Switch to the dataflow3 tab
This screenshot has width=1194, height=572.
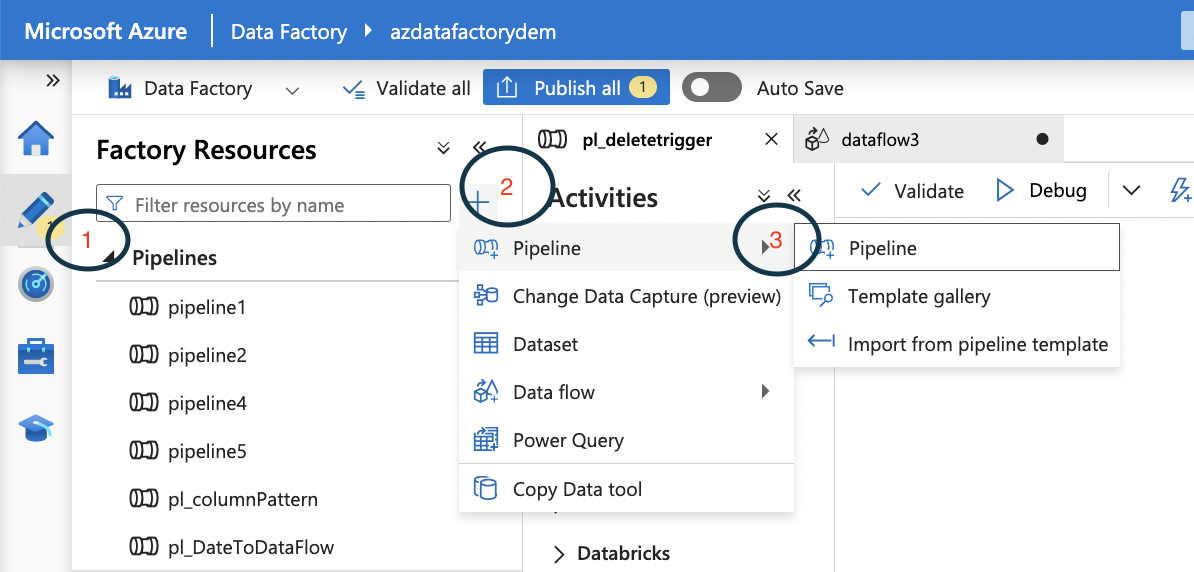tap(927, 139)
